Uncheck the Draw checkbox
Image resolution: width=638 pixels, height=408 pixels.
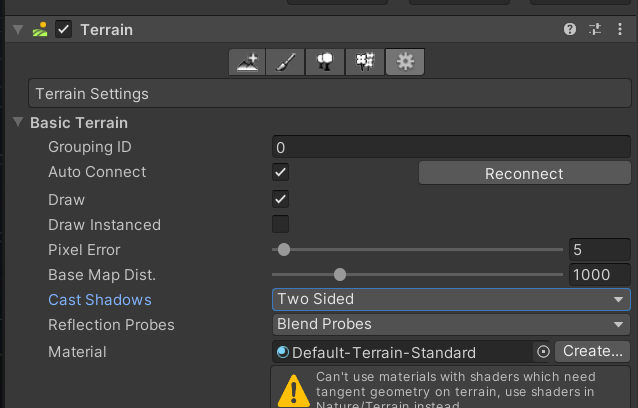(280, 199)
